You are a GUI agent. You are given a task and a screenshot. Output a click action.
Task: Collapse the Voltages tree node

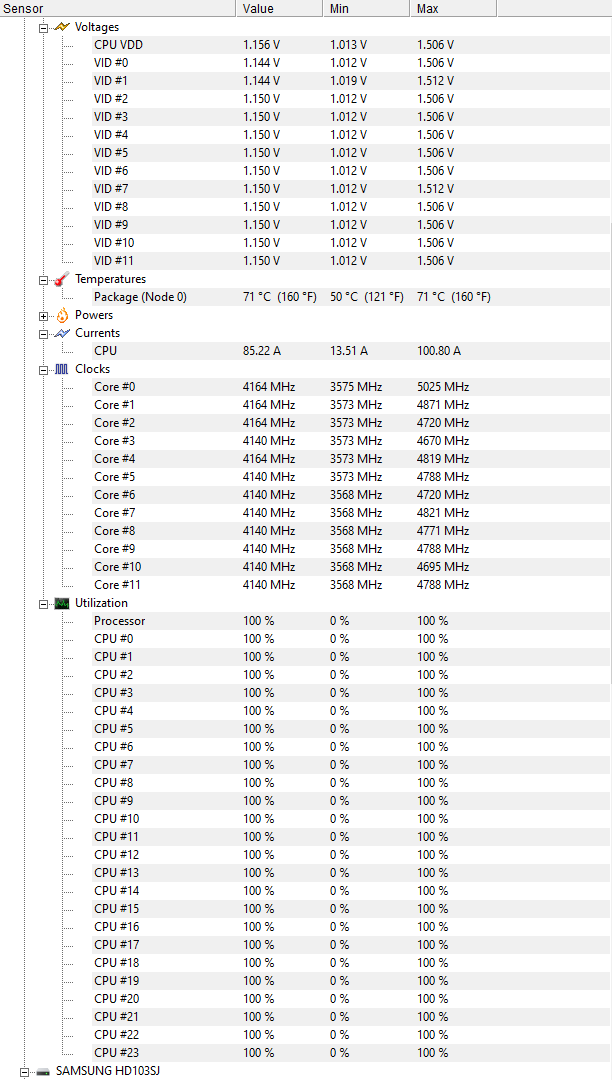44,27
